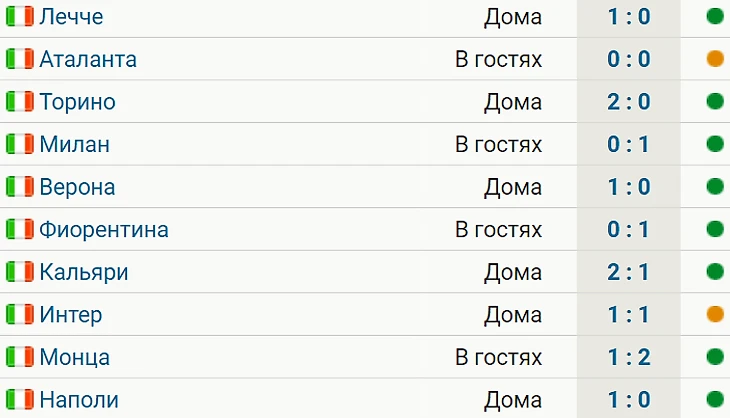
Task: Click the green win dot in Торино row
Action: point(715,101)
